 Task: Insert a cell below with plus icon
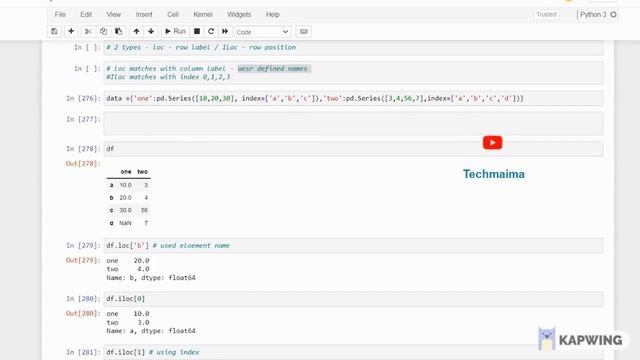(x=71, y=31)
